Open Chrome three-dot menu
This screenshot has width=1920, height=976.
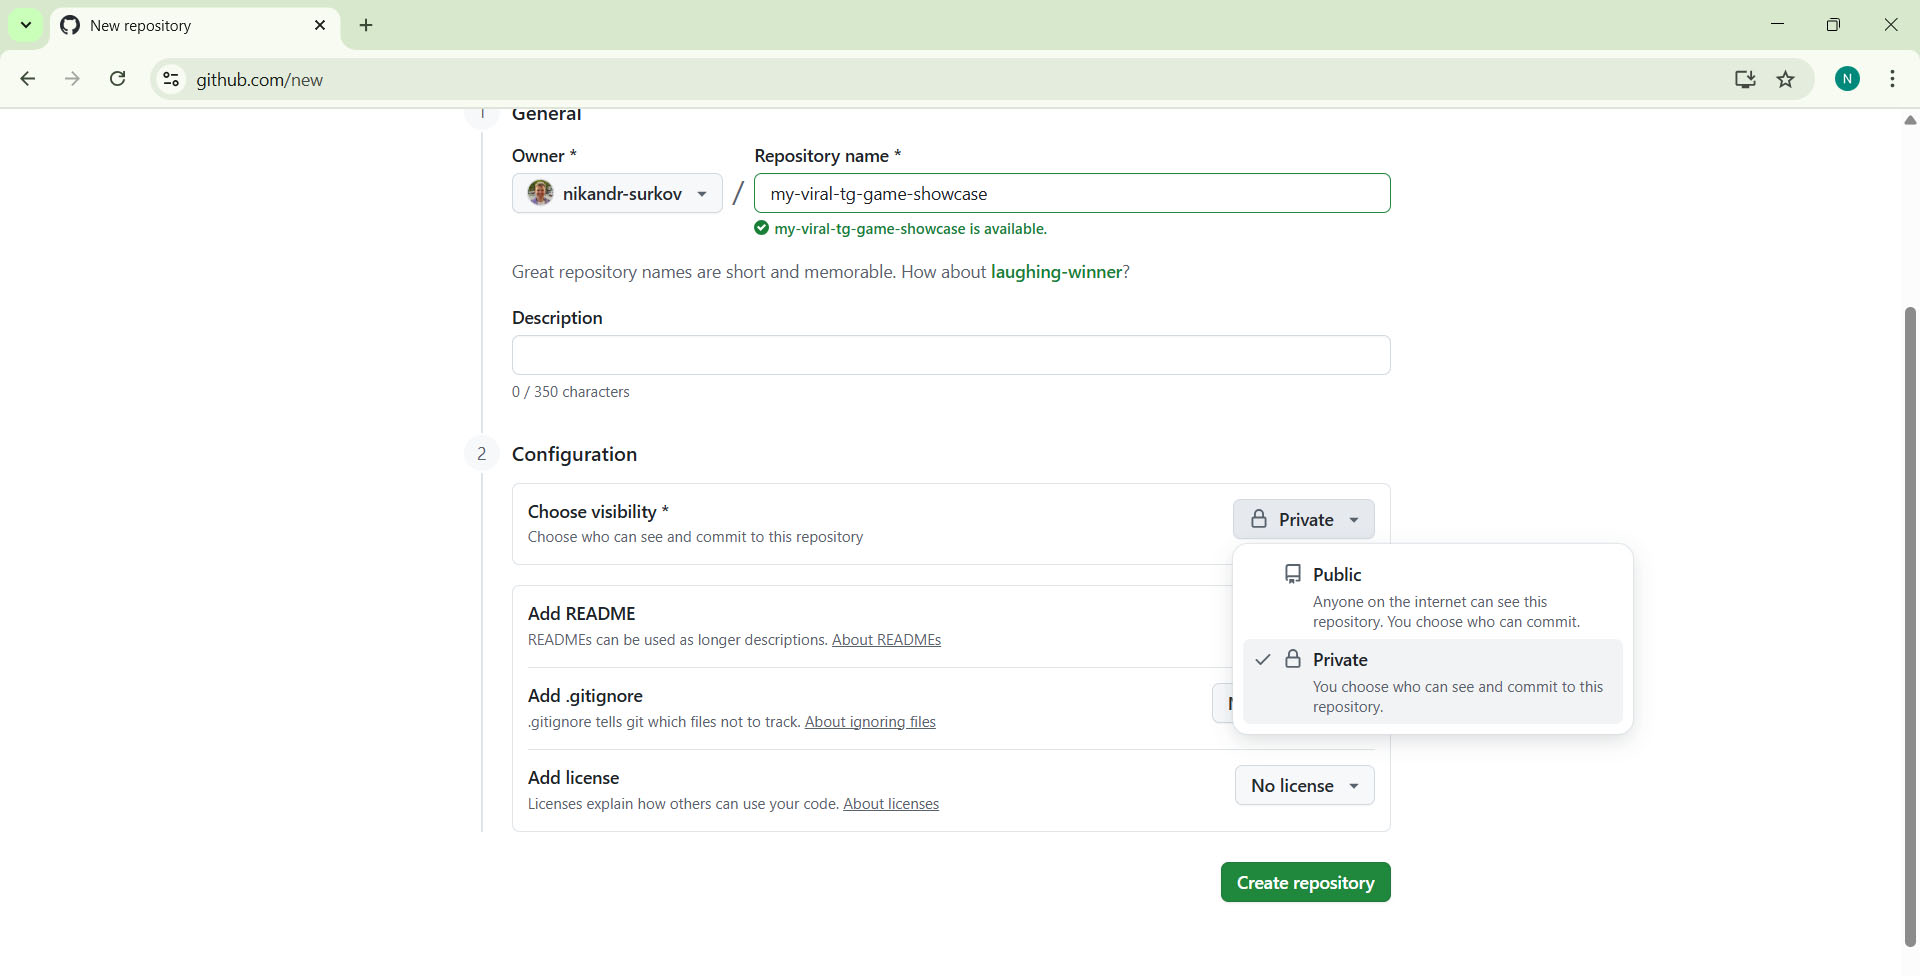coord(1892,79)
